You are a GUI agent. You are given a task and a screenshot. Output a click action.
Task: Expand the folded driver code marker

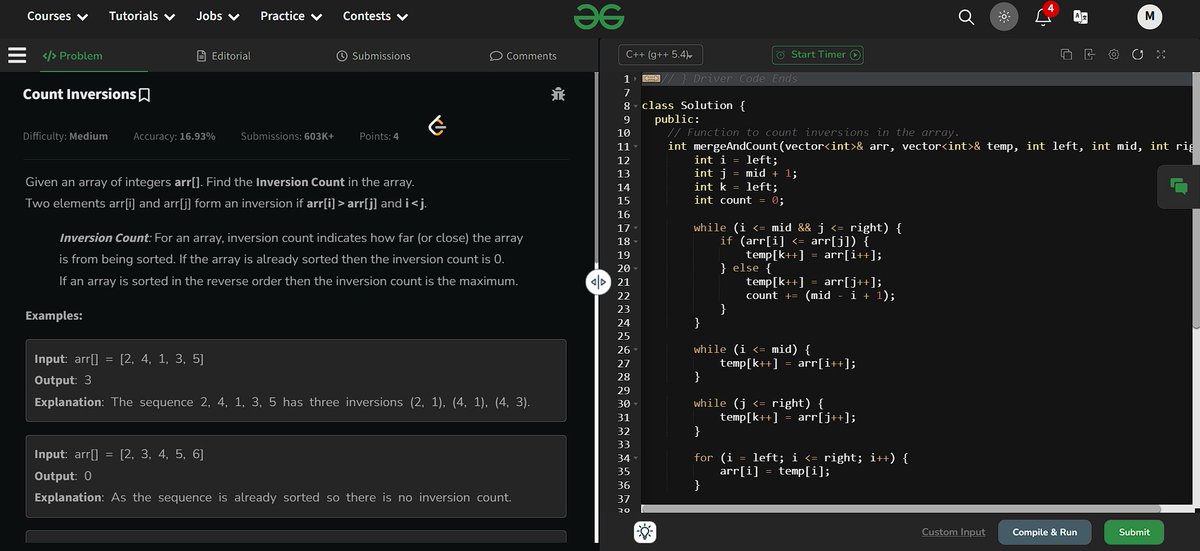[x=650, y=78]
